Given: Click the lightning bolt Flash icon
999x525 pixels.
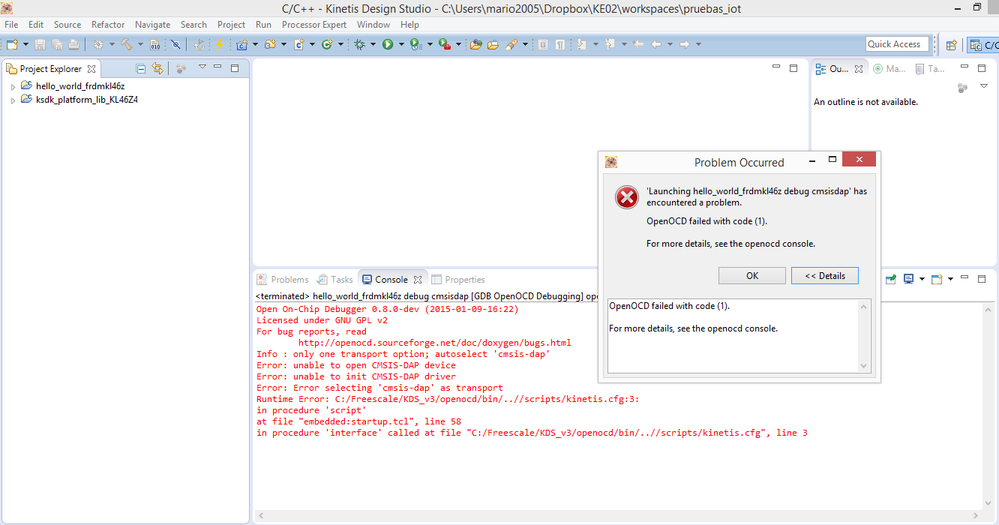Looking at the screenshot, I should point(219,44).
